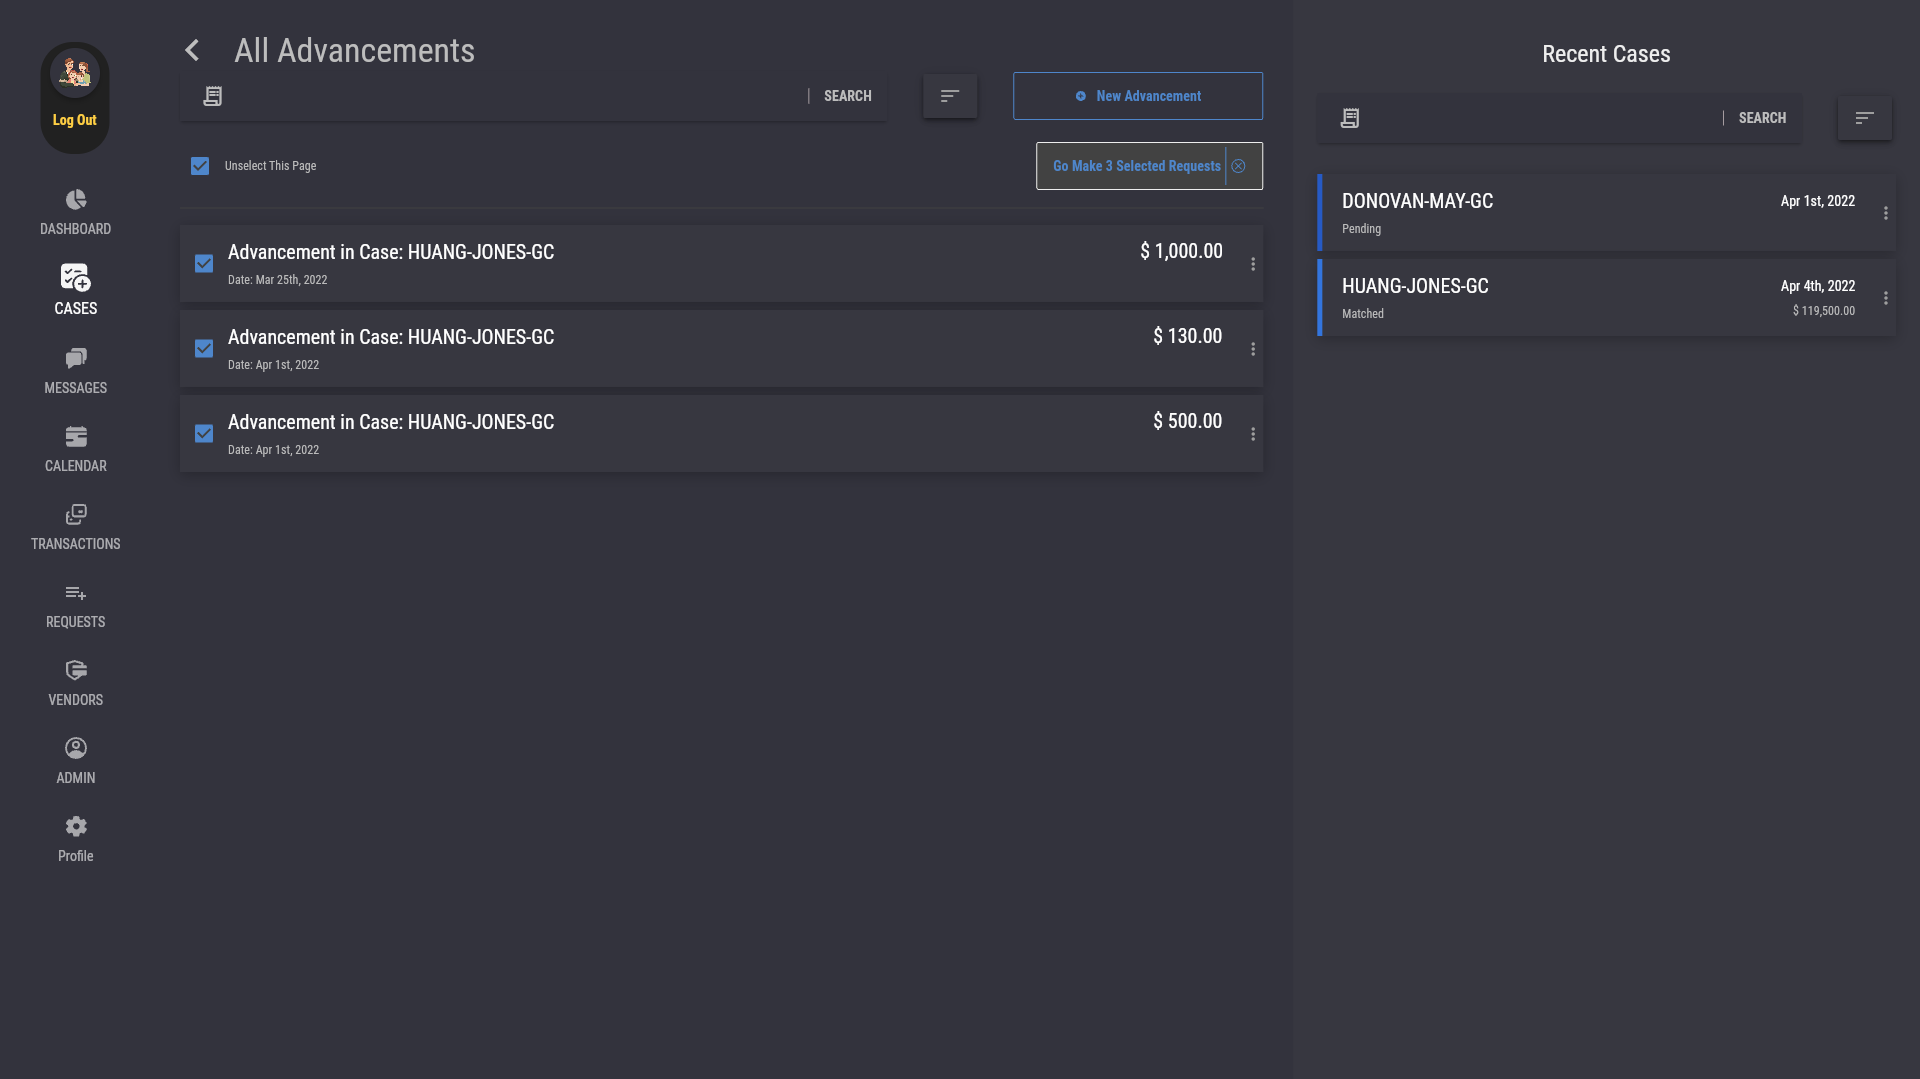Uncheck the $130.00 advancement checkbox

[x=204, y=349]
